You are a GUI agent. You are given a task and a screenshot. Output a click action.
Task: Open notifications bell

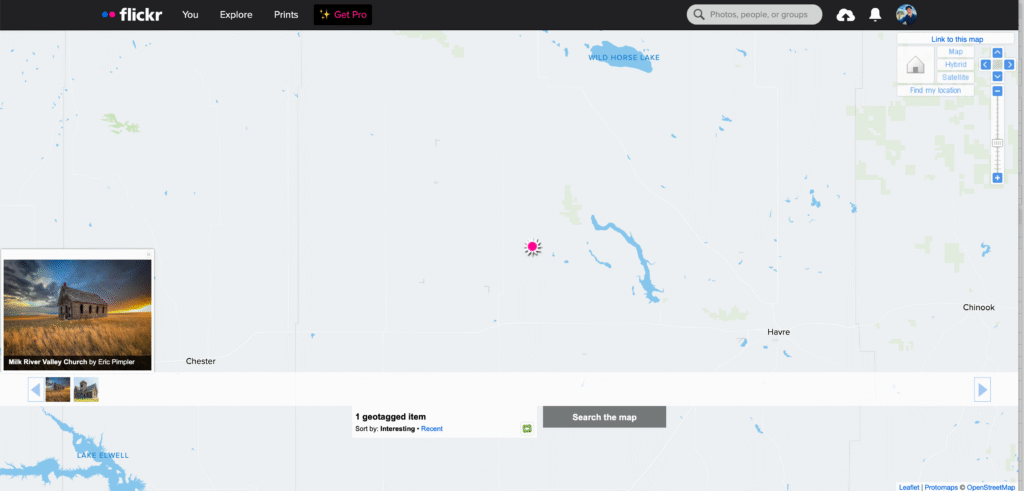point(875,15)
